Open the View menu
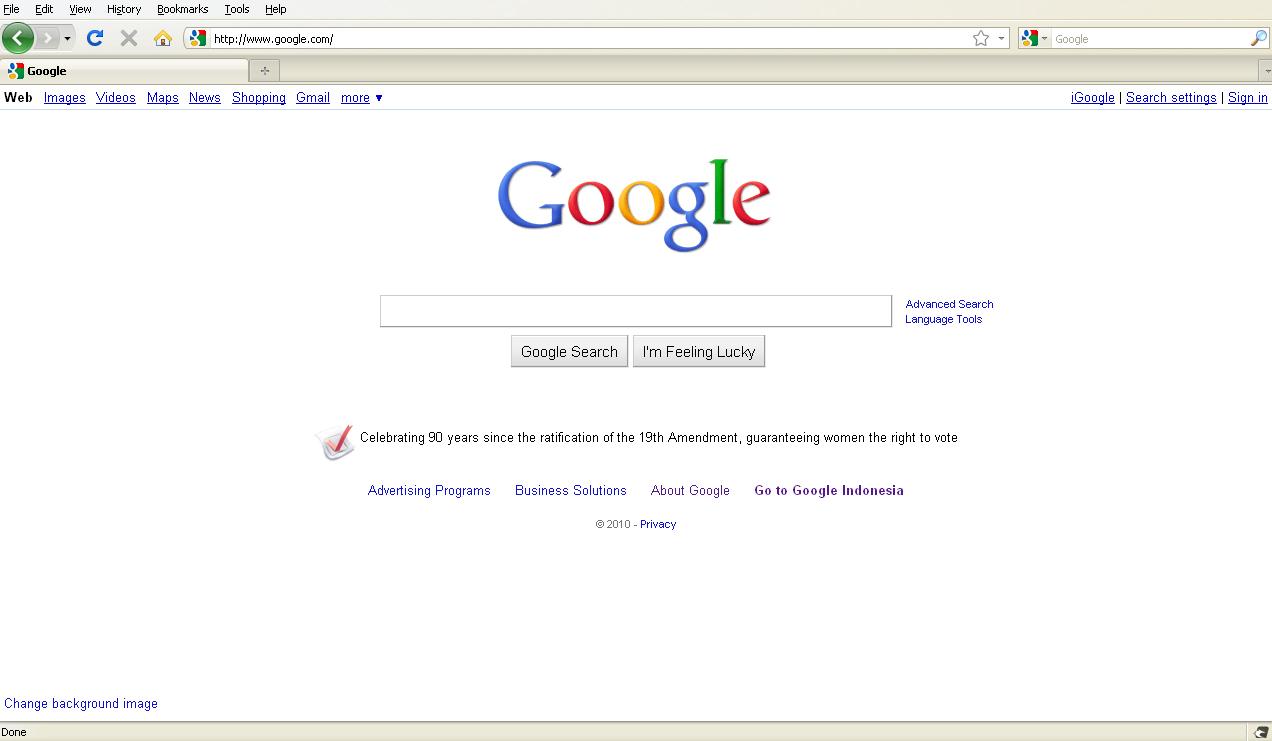This screenshot has height=741, width=1272. tap(80, 9)
